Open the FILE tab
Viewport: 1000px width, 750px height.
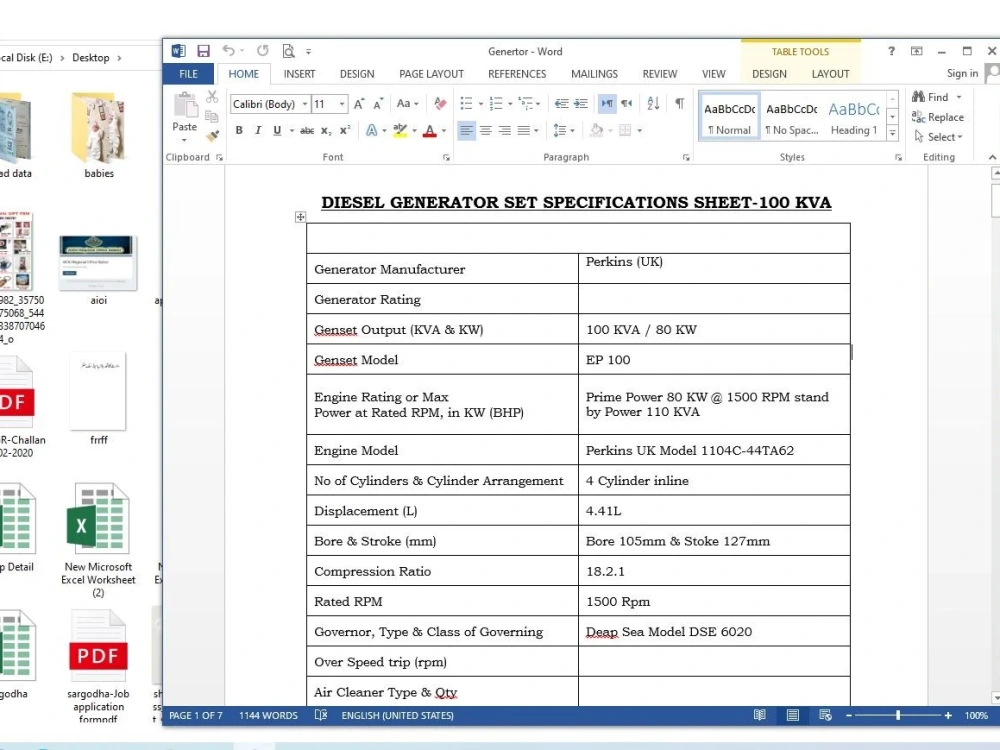188,74
